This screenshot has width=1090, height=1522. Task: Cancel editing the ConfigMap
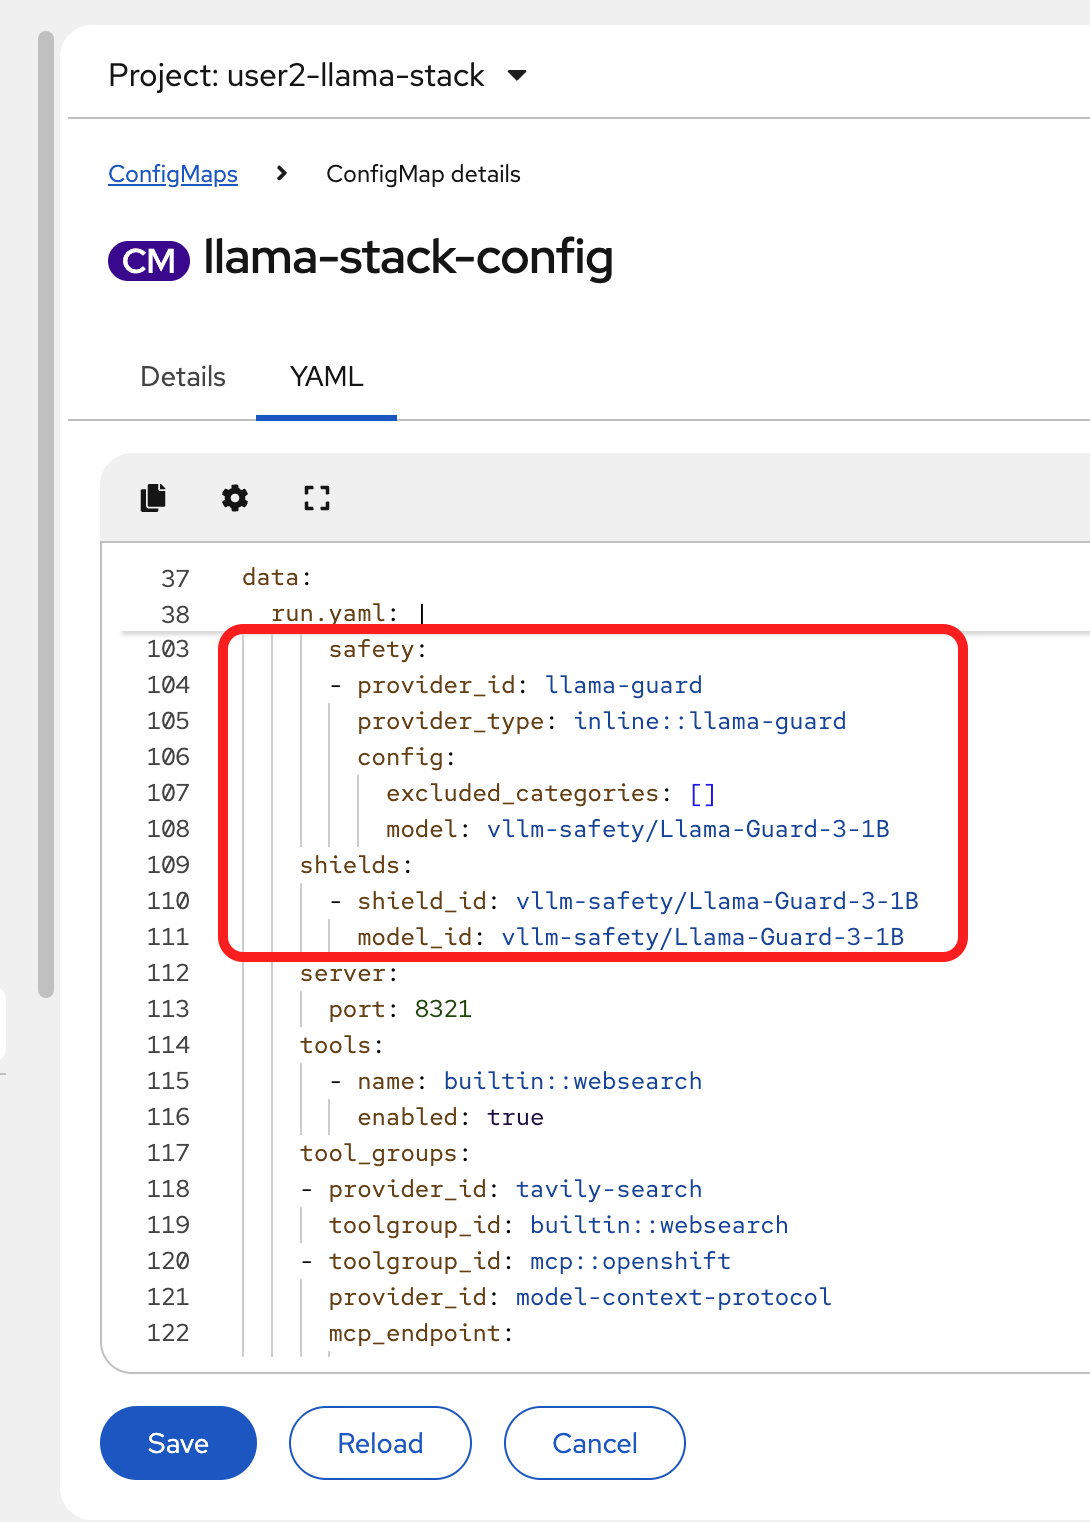[594, 1443]
